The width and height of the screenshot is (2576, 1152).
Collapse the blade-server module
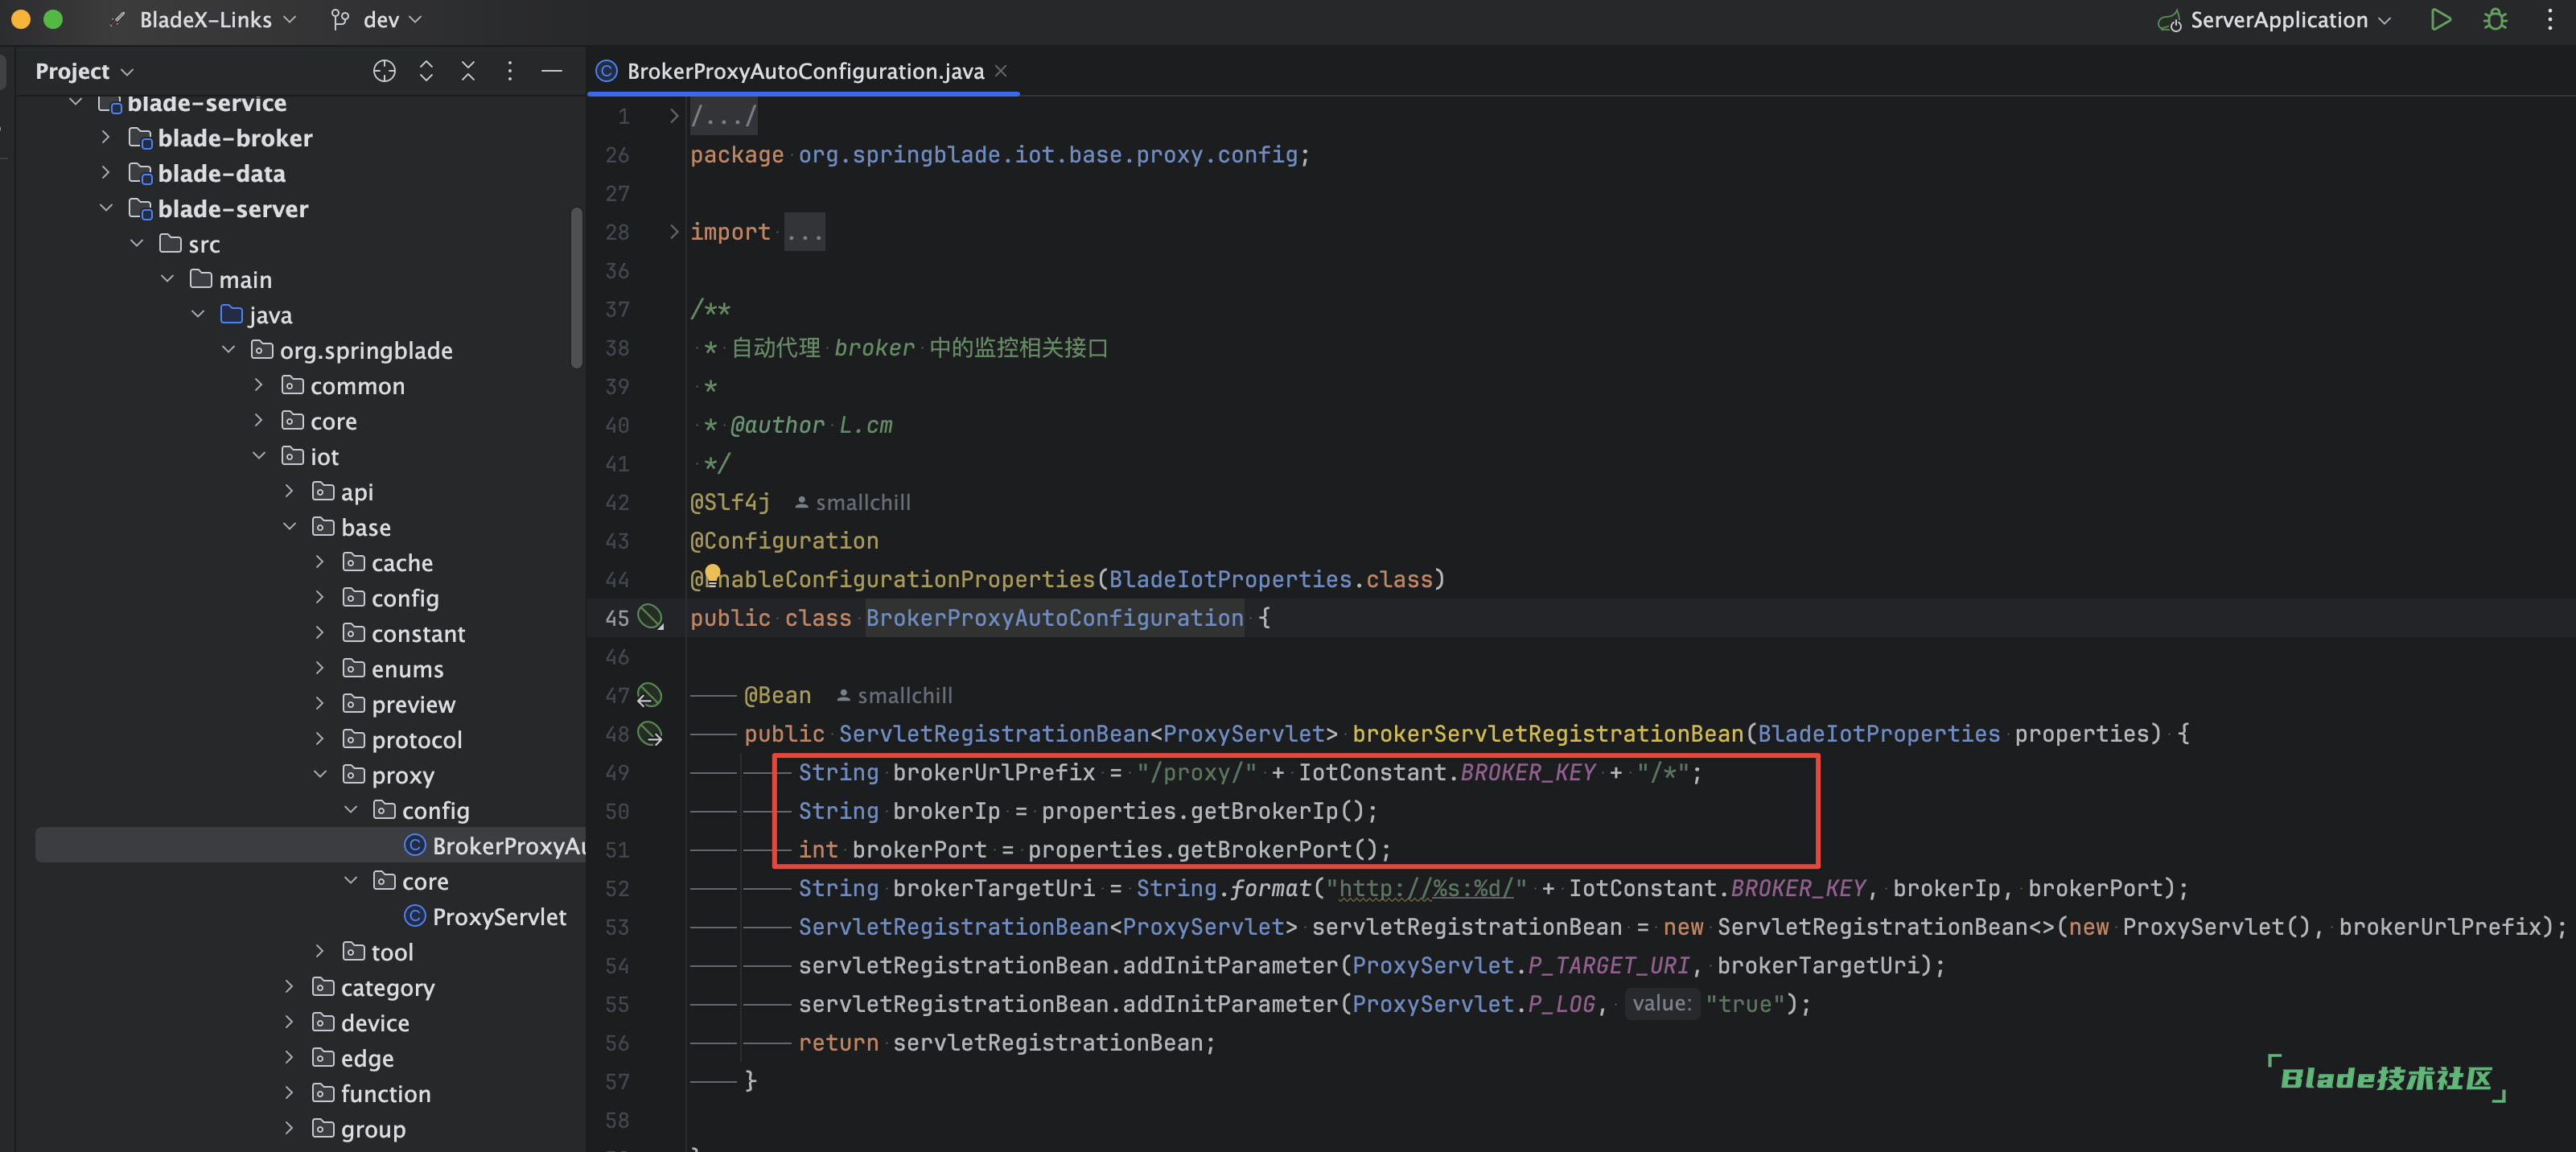tap(106, 208)
